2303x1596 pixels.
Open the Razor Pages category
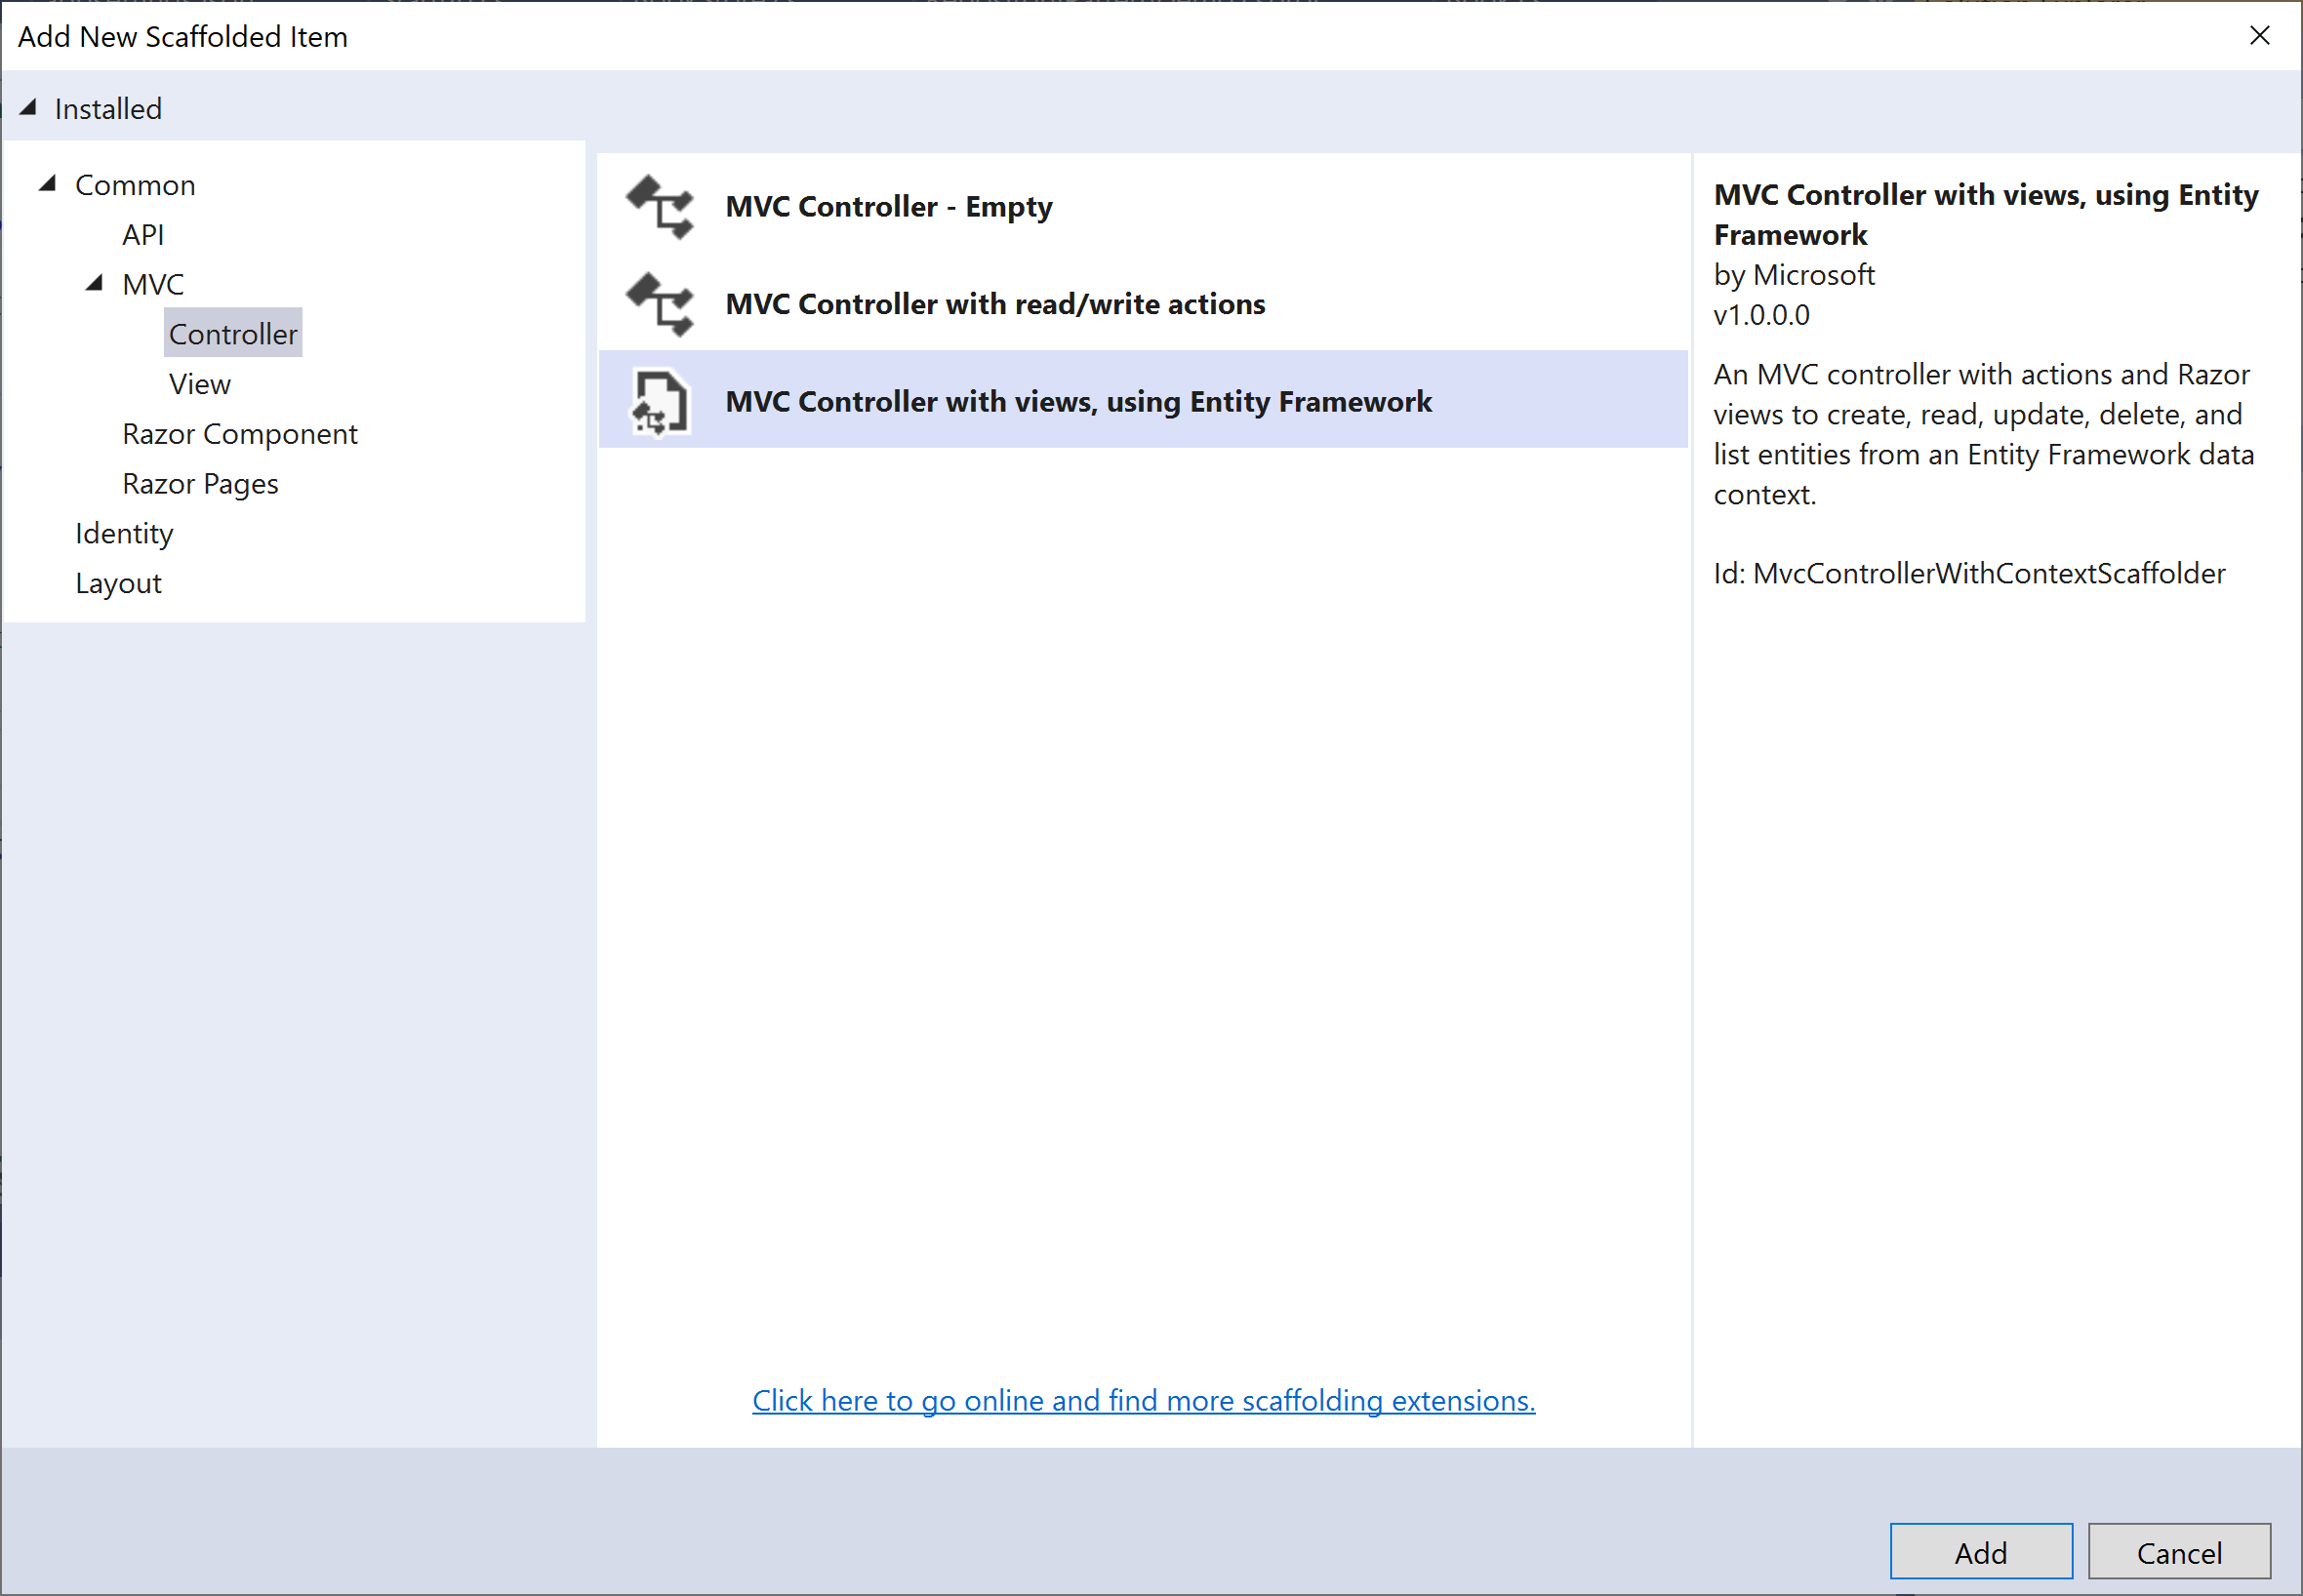coord(200,484)
